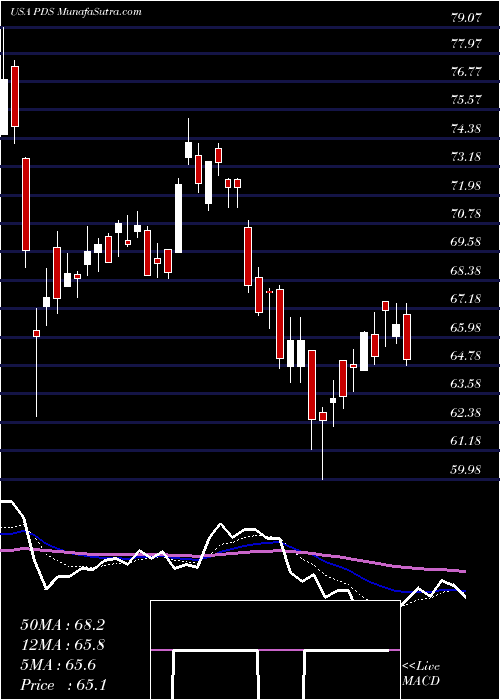
Task: Click the USA PDS MunafaSutra.com title text
Action: [75, 11]
